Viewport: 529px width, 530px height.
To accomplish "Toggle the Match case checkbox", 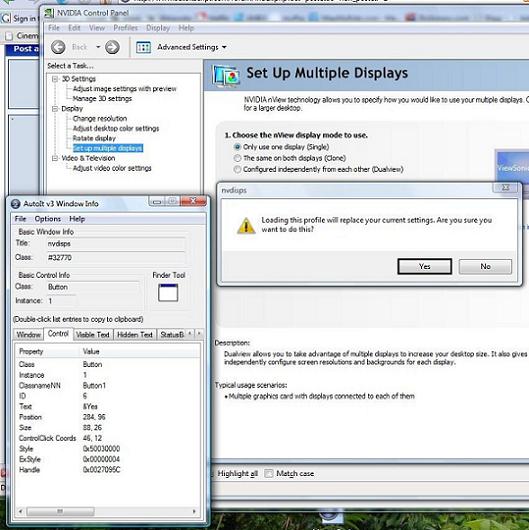I will pyautogui.click(x=268, y=474).
